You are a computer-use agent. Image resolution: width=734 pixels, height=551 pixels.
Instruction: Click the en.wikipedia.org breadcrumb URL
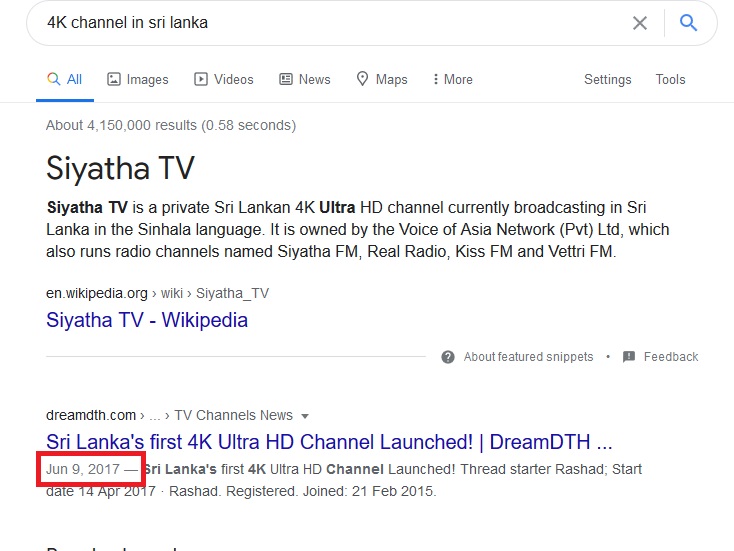157,294
